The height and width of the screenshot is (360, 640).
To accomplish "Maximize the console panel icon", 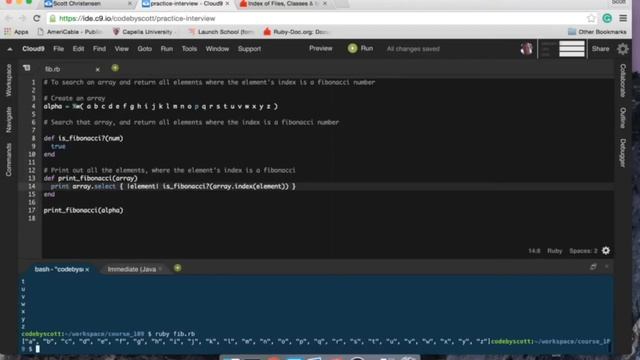I will 593,267.
